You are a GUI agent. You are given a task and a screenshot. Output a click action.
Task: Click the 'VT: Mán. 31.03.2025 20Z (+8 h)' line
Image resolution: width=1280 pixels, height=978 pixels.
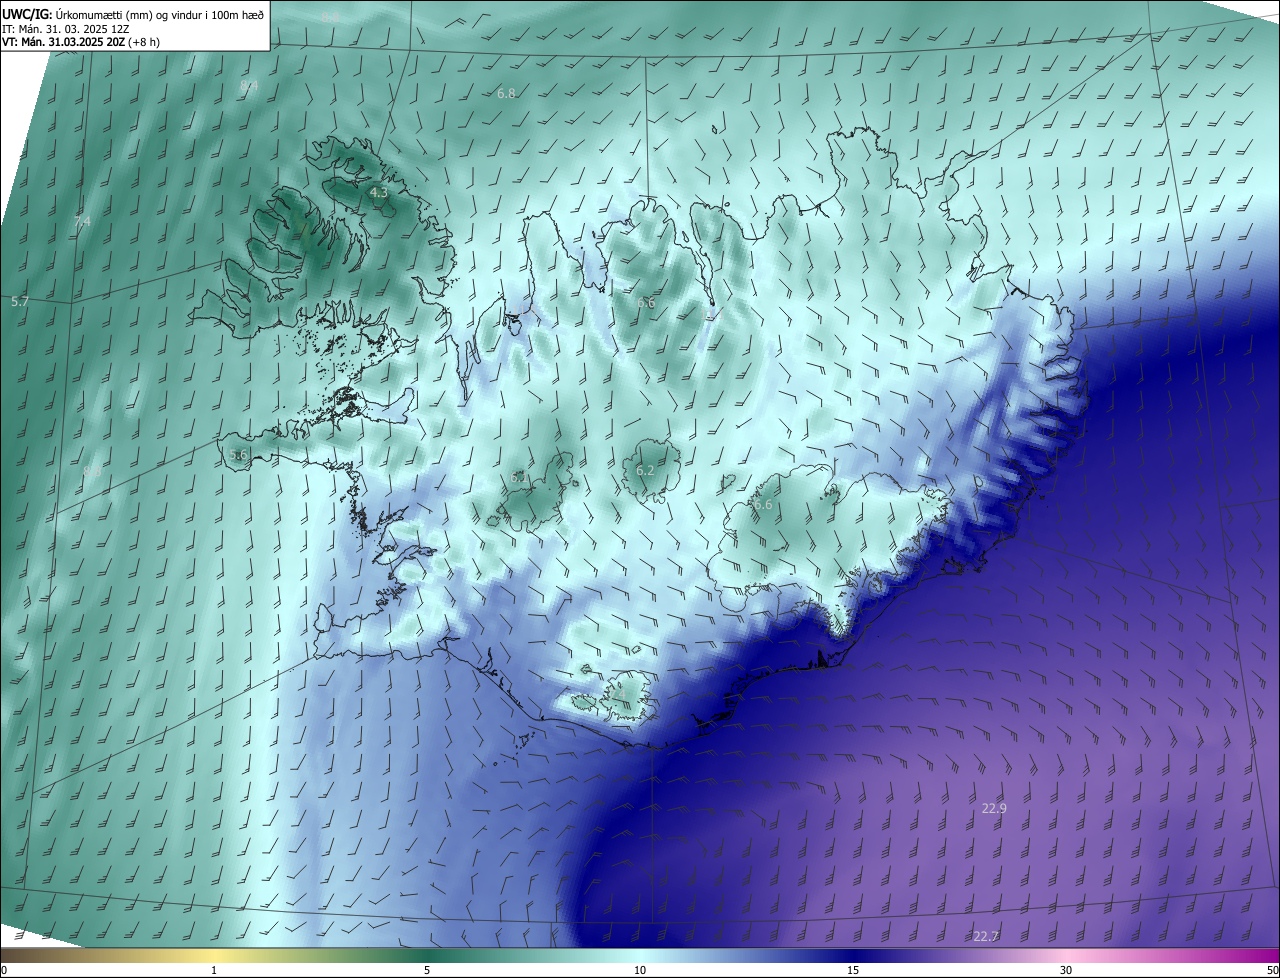(81, 42)
